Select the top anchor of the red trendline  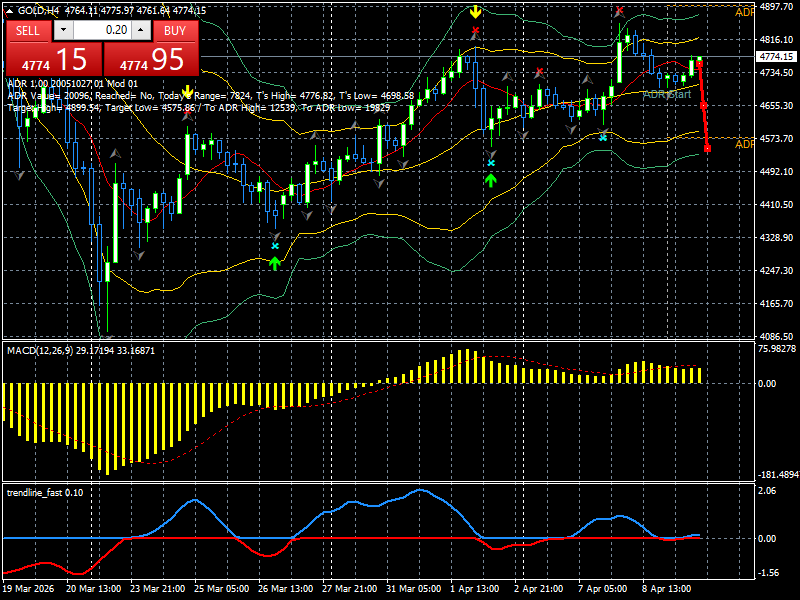[x=699, y=64]
